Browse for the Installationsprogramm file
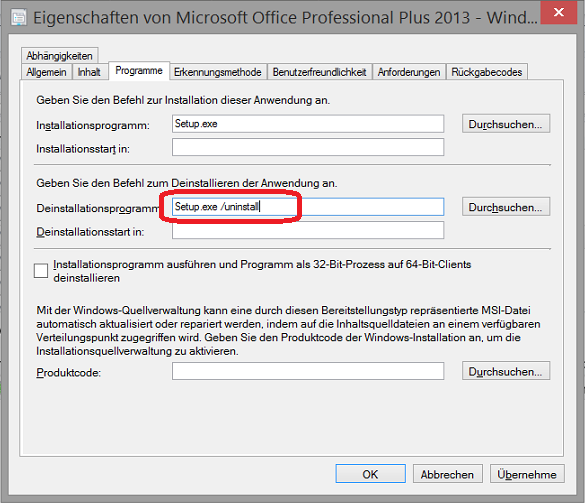Screen dimensions: 585x503 pos(506,124)
